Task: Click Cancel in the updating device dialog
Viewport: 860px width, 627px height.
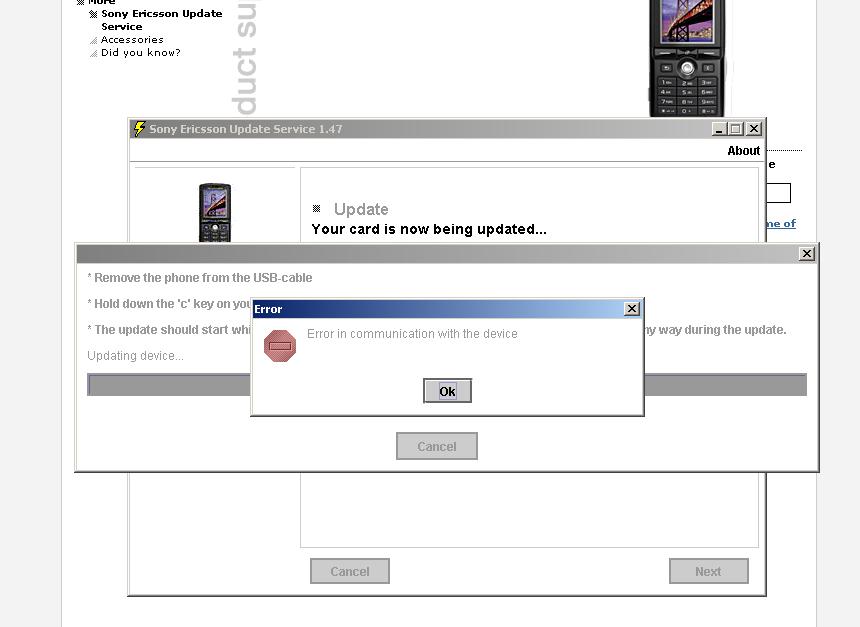Action: tap(437, 446)
